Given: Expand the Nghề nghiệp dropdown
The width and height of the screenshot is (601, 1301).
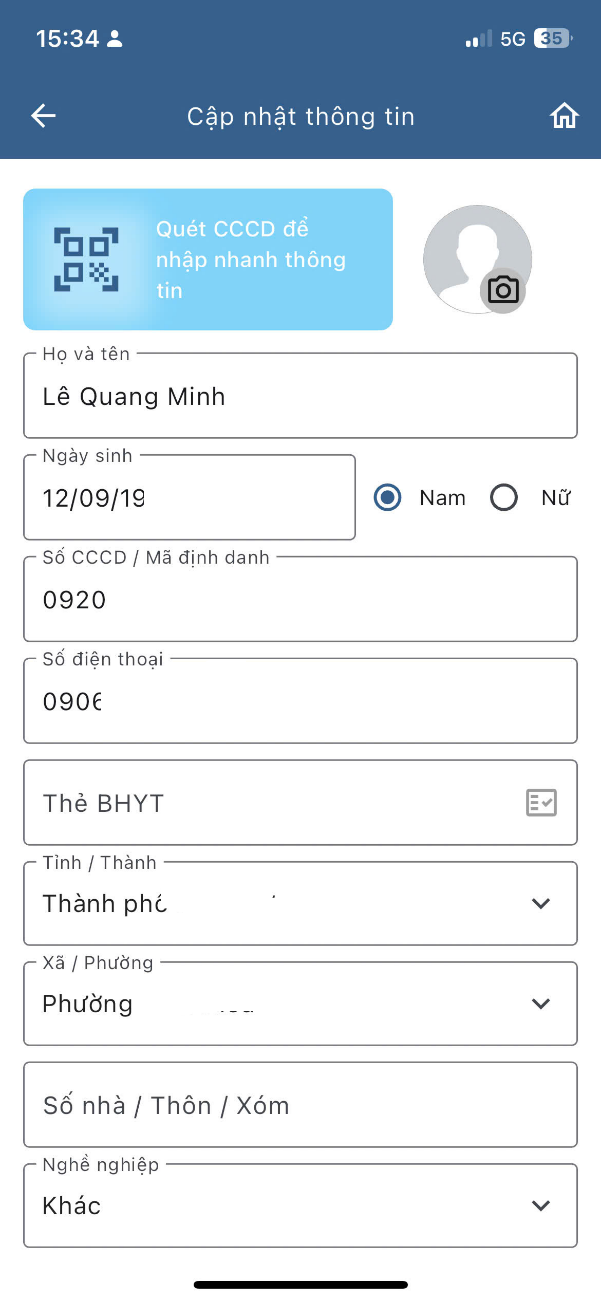Looking at the screenshot, I should tap(541, 1205).
